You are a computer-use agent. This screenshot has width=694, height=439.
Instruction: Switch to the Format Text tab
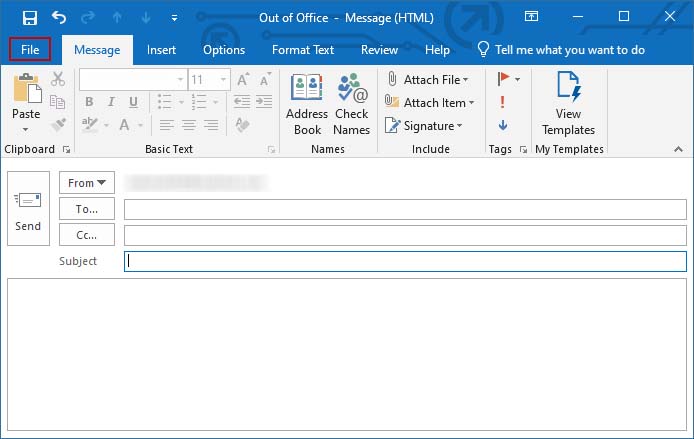pos(302,50)
